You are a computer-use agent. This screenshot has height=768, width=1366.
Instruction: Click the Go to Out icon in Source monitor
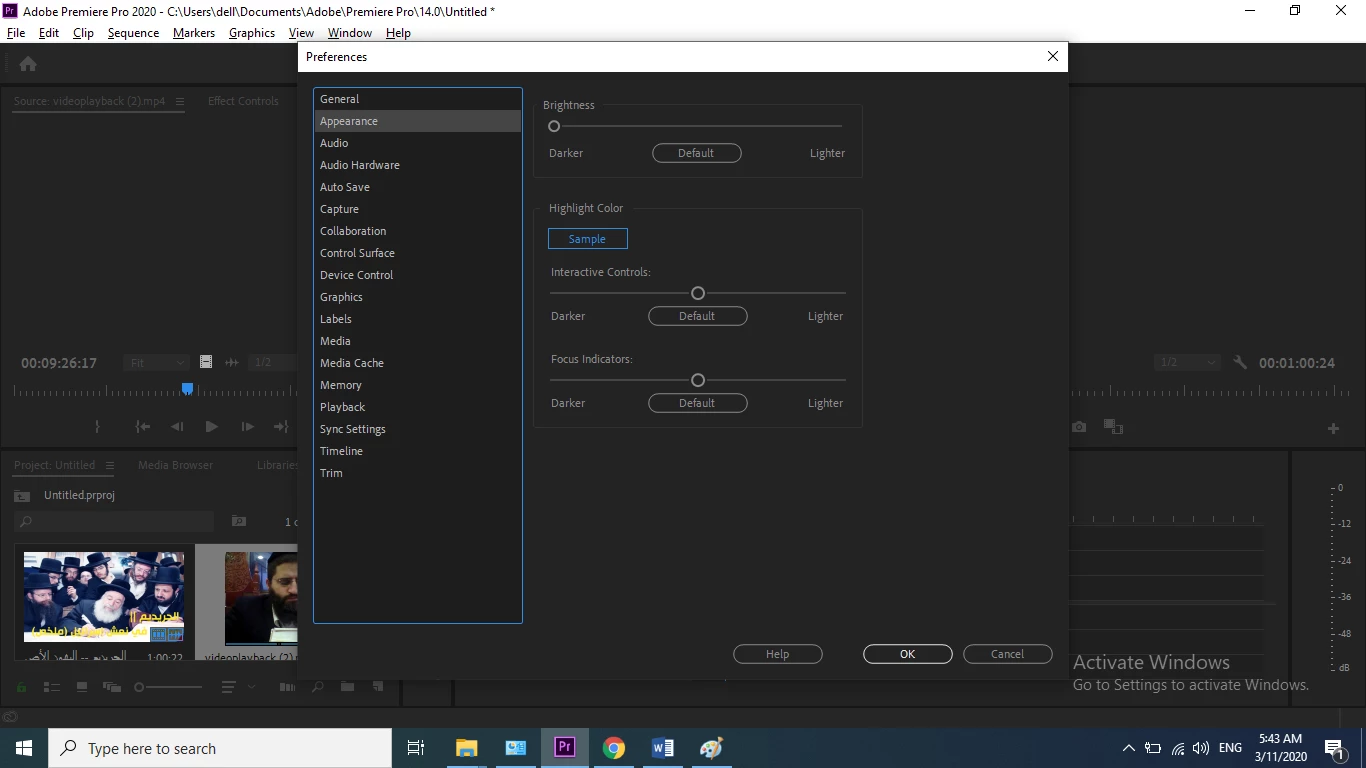tap(281, 427)
